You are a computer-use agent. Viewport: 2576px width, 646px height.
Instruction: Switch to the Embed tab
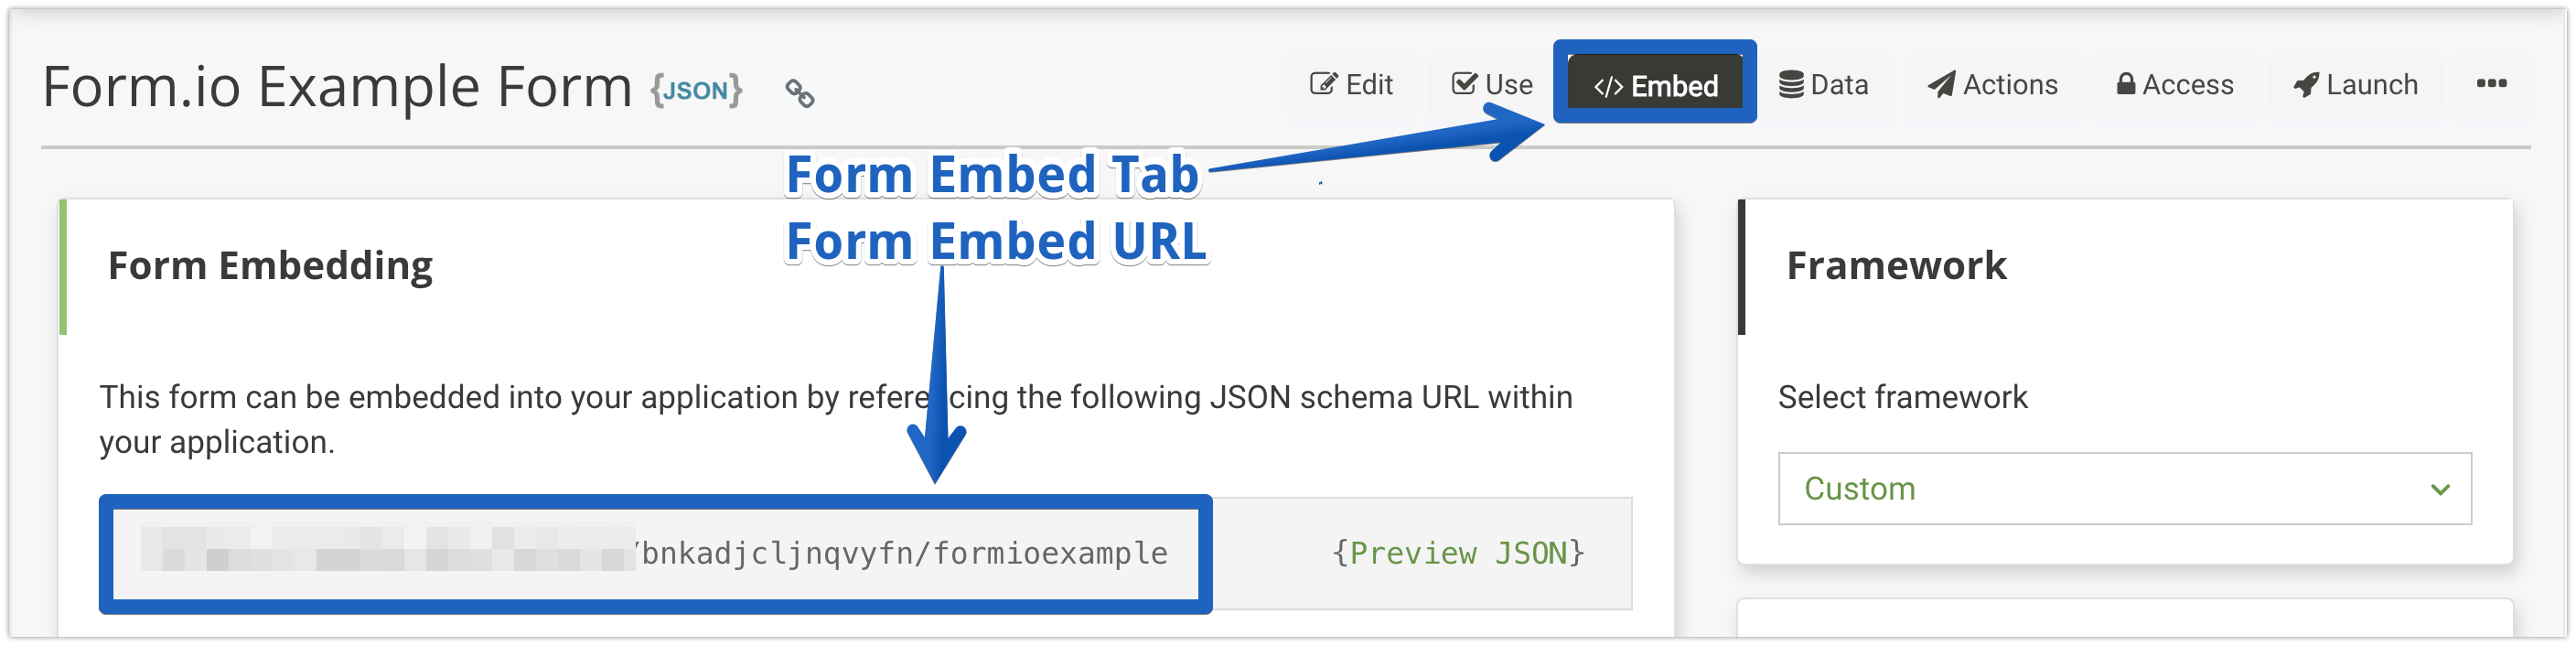click(x=1655, y=86)
